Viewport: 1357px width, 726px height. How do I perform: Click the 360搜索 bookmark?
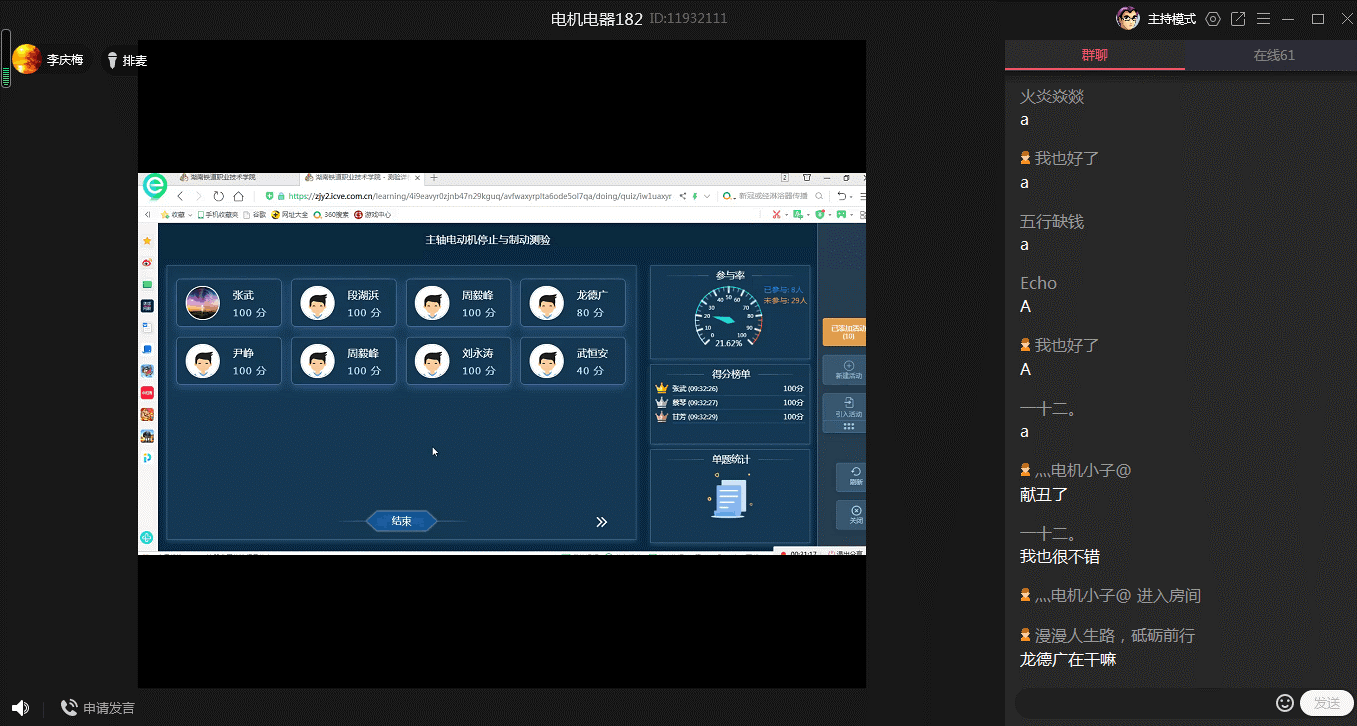tap(331, 214)
